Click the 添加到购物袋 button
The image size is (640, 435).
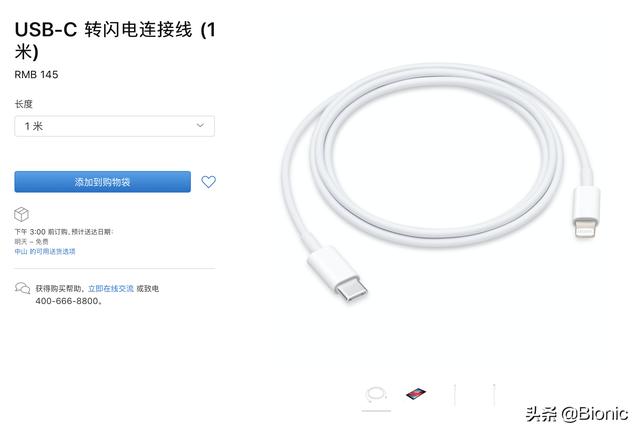tap(102, 182)
